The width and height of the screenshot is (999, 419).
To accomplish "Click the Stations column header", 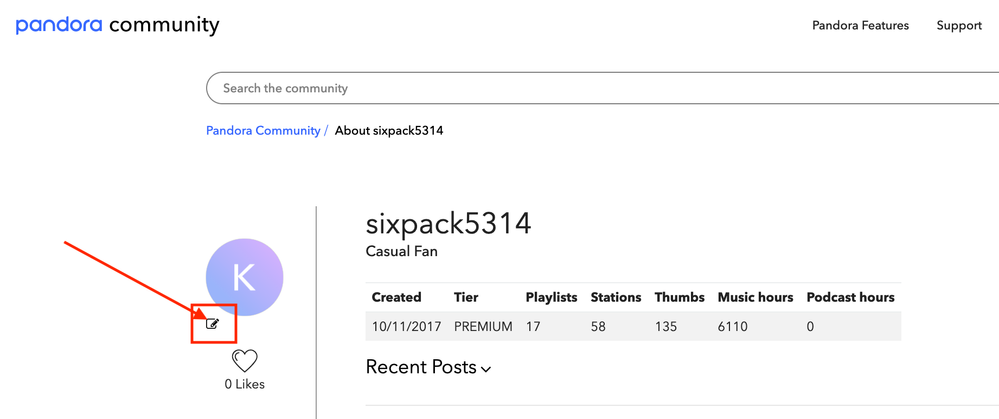I will pyautogui.click(x=615, y=297).
